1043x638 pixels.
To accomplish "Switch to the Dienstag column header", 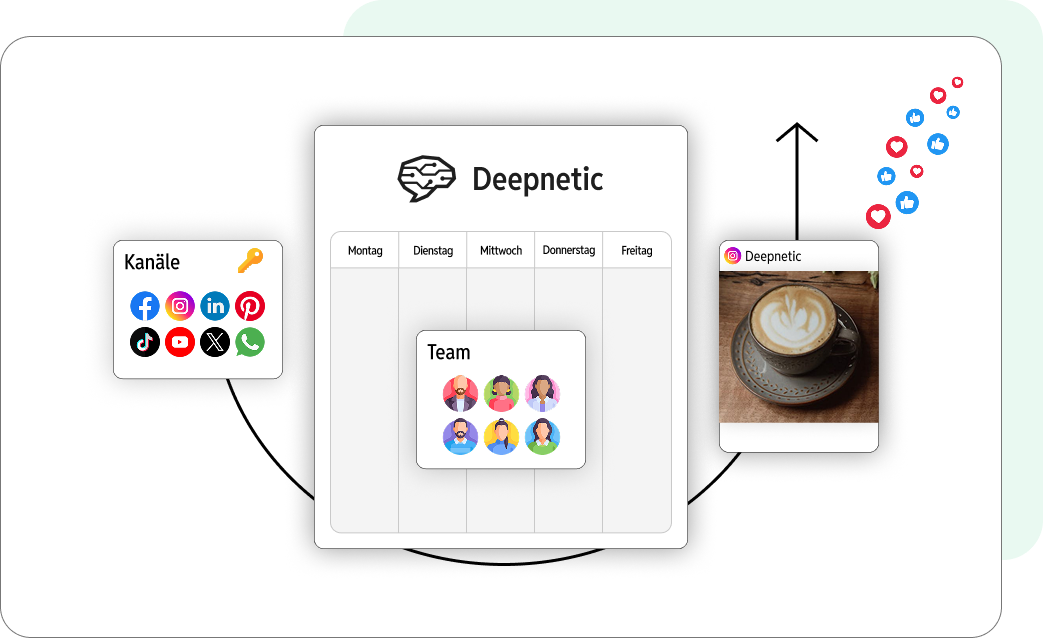I will tap(433, 251).
